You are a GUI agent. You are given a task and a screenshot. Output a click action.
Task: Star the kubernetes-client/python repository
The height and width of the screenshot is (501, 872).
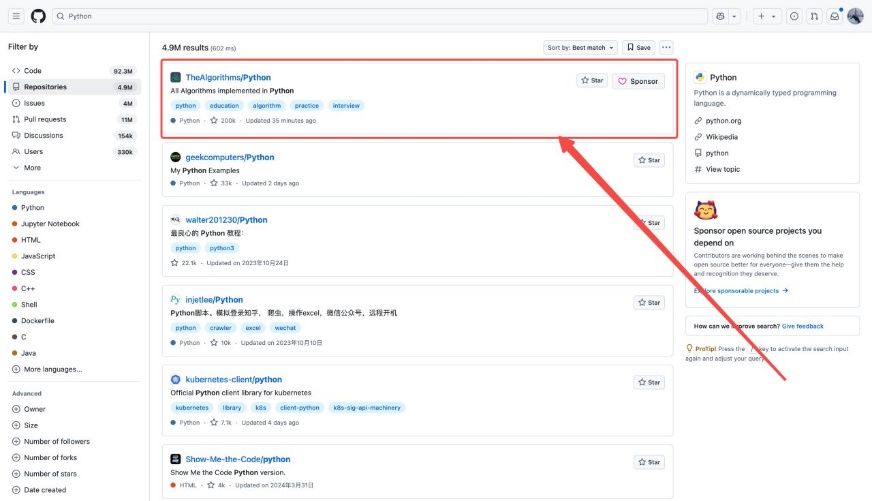coord(649,382)
